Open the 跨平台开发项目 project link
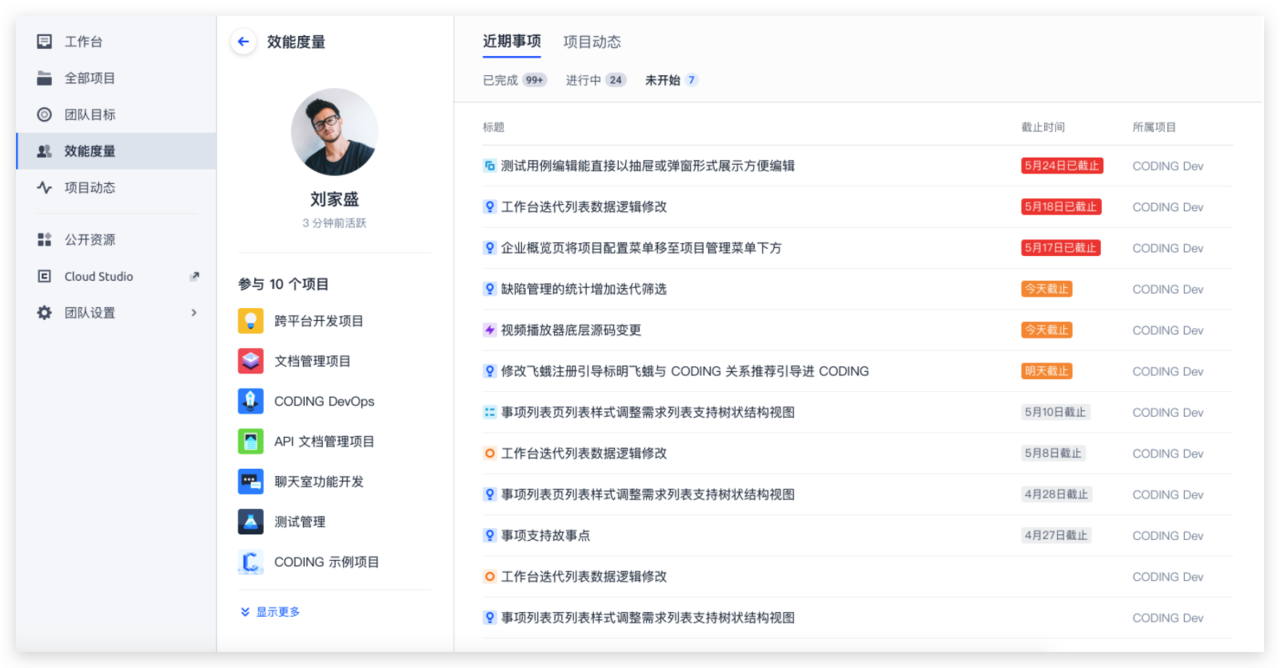Viewport: 1280px width, 668px height. [x=319, y=321]
